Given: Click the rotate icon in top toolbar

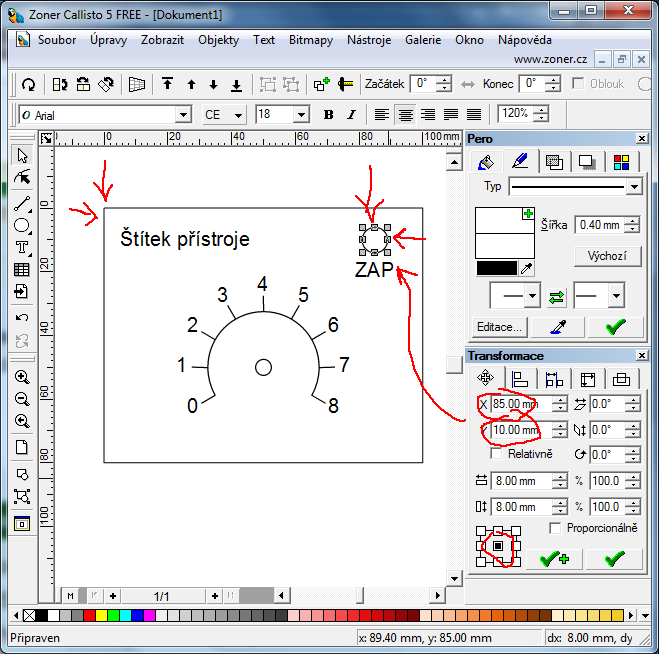Looking at the screenshot, I should [x=28, y=84].
